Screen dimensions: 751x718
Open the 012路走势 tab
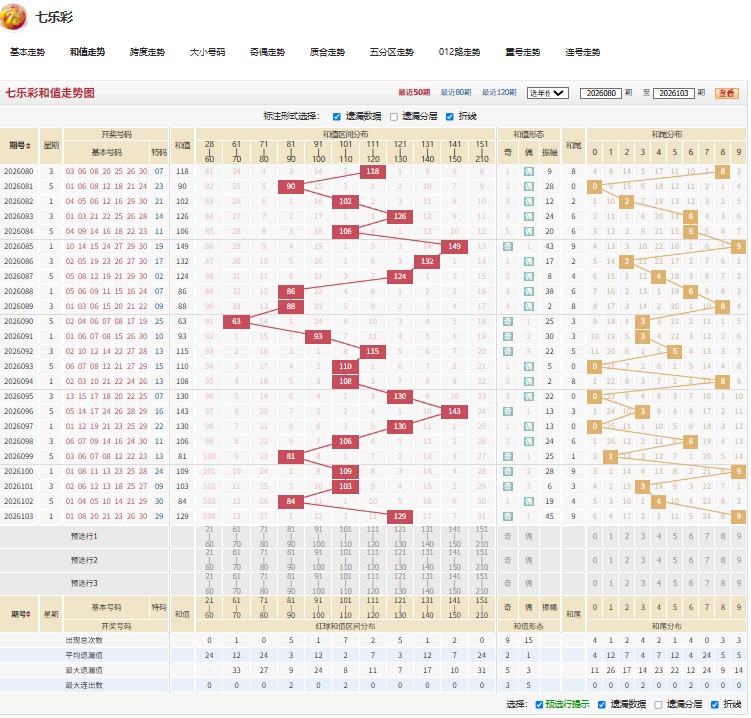coord(459,52)
